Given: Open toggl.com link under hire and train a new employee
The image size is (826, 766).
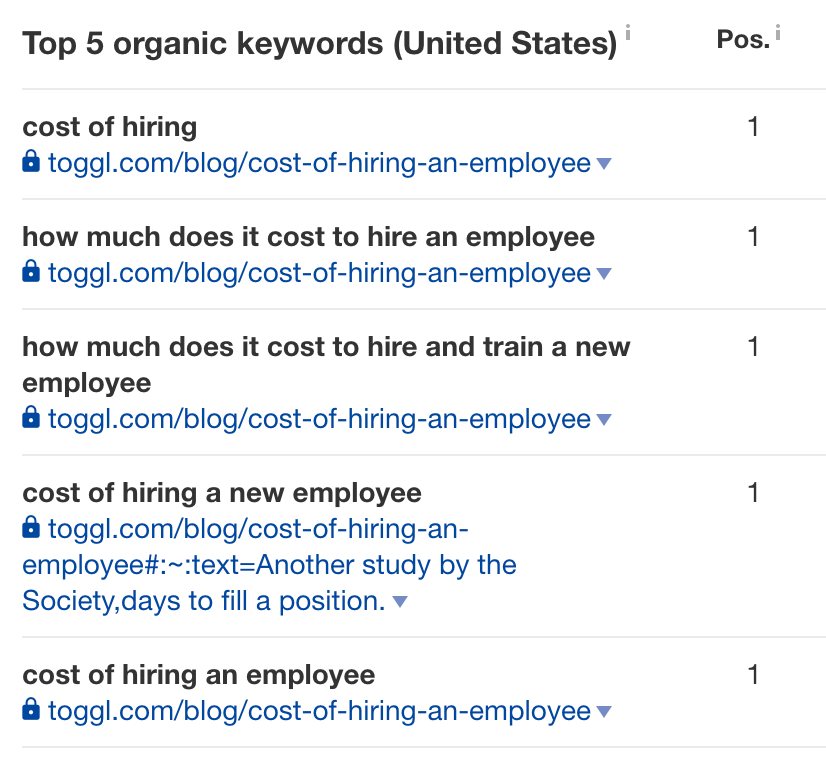Looking at the screenshot, I should (319, 419).
